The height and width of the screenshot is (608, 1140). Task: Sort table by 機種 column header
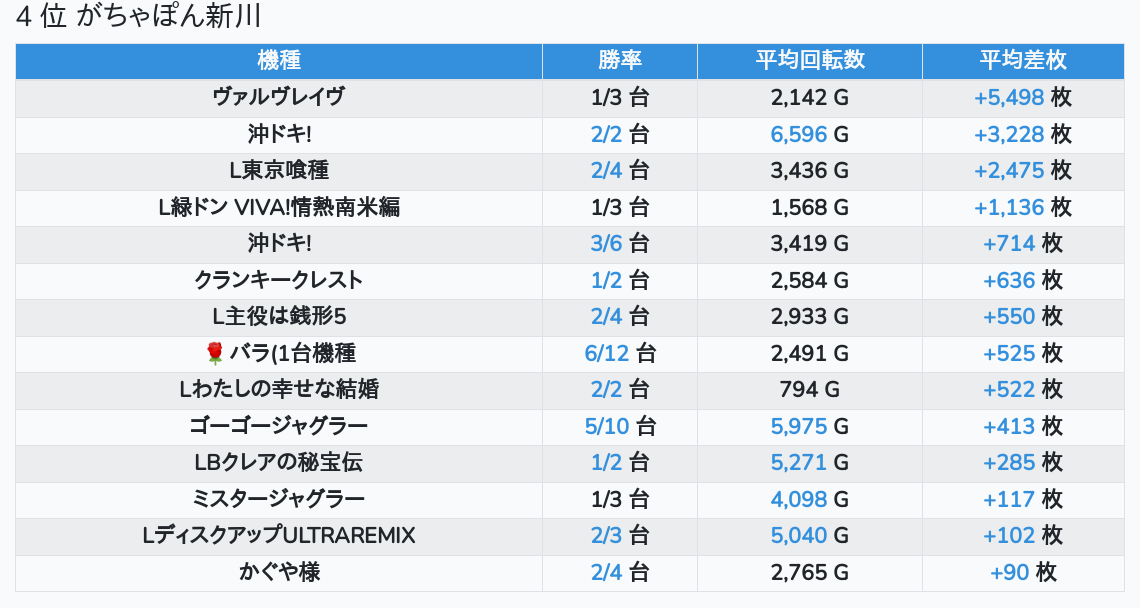(x=279, y=60)
